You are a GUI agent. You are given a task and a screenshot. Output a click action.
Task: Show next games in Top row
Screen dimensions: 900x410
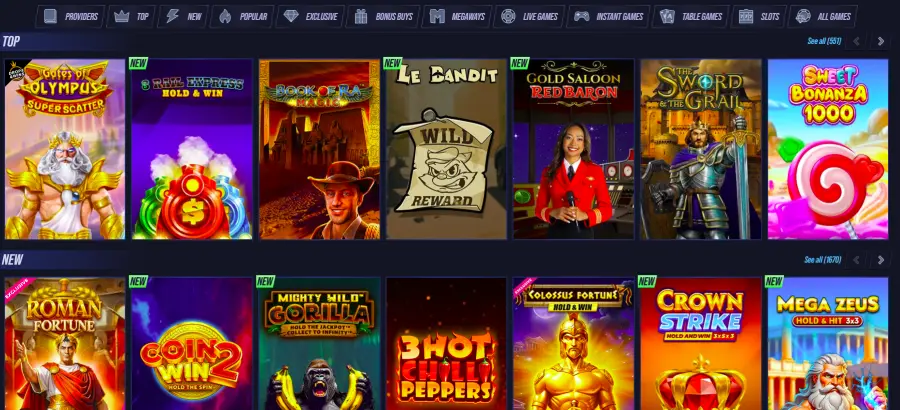(880, 41)
